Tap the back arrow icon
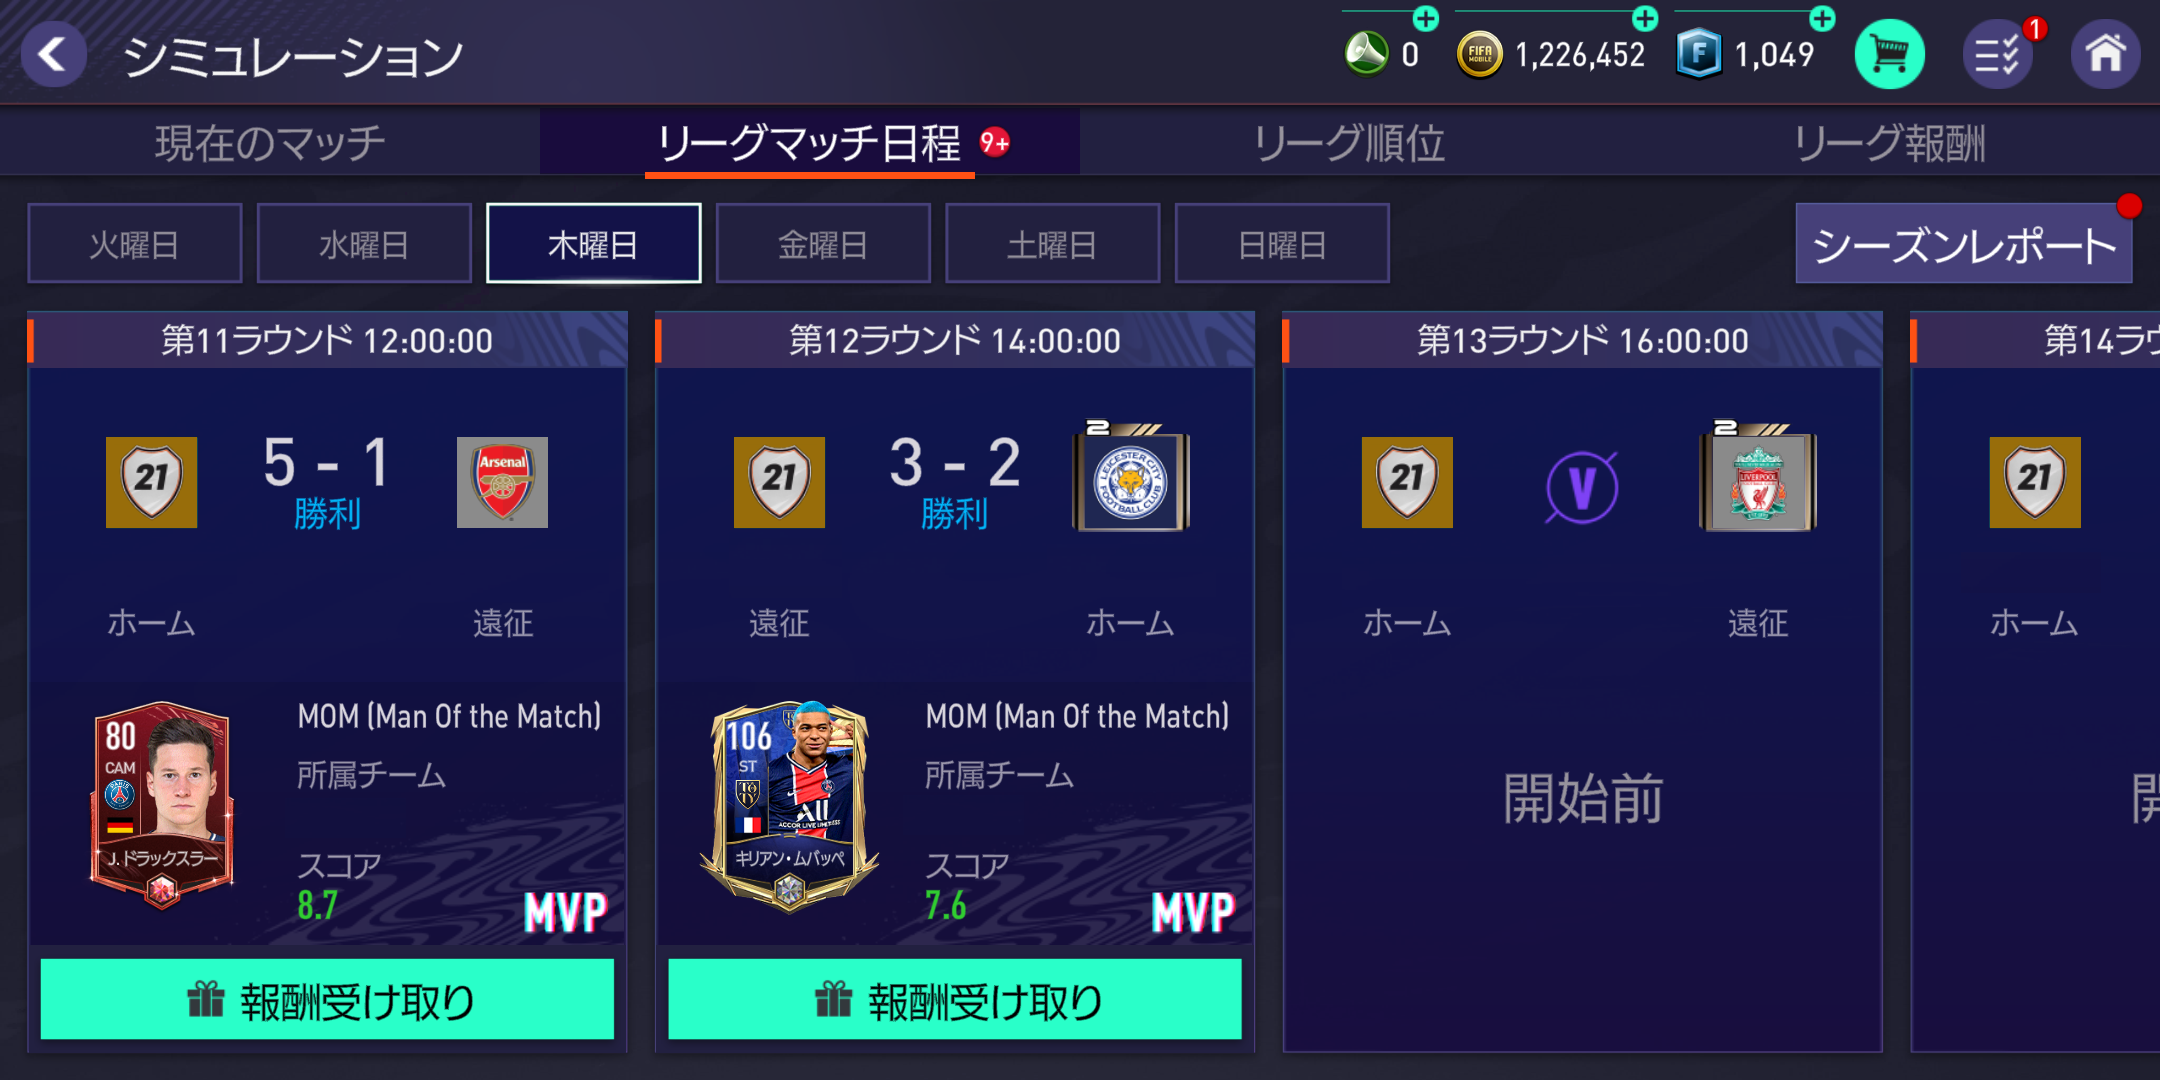2160x1080 pixels. point(53,54)
